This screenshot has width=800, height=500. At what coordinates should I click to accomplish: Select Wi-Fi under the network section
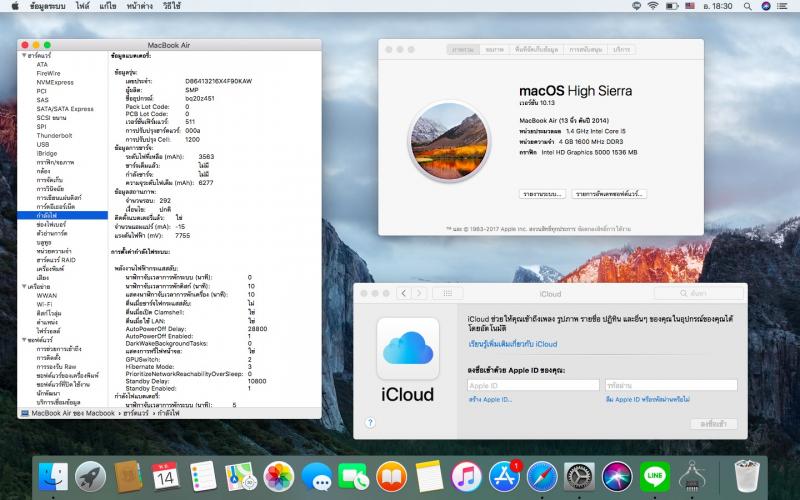tap(44, 305)
